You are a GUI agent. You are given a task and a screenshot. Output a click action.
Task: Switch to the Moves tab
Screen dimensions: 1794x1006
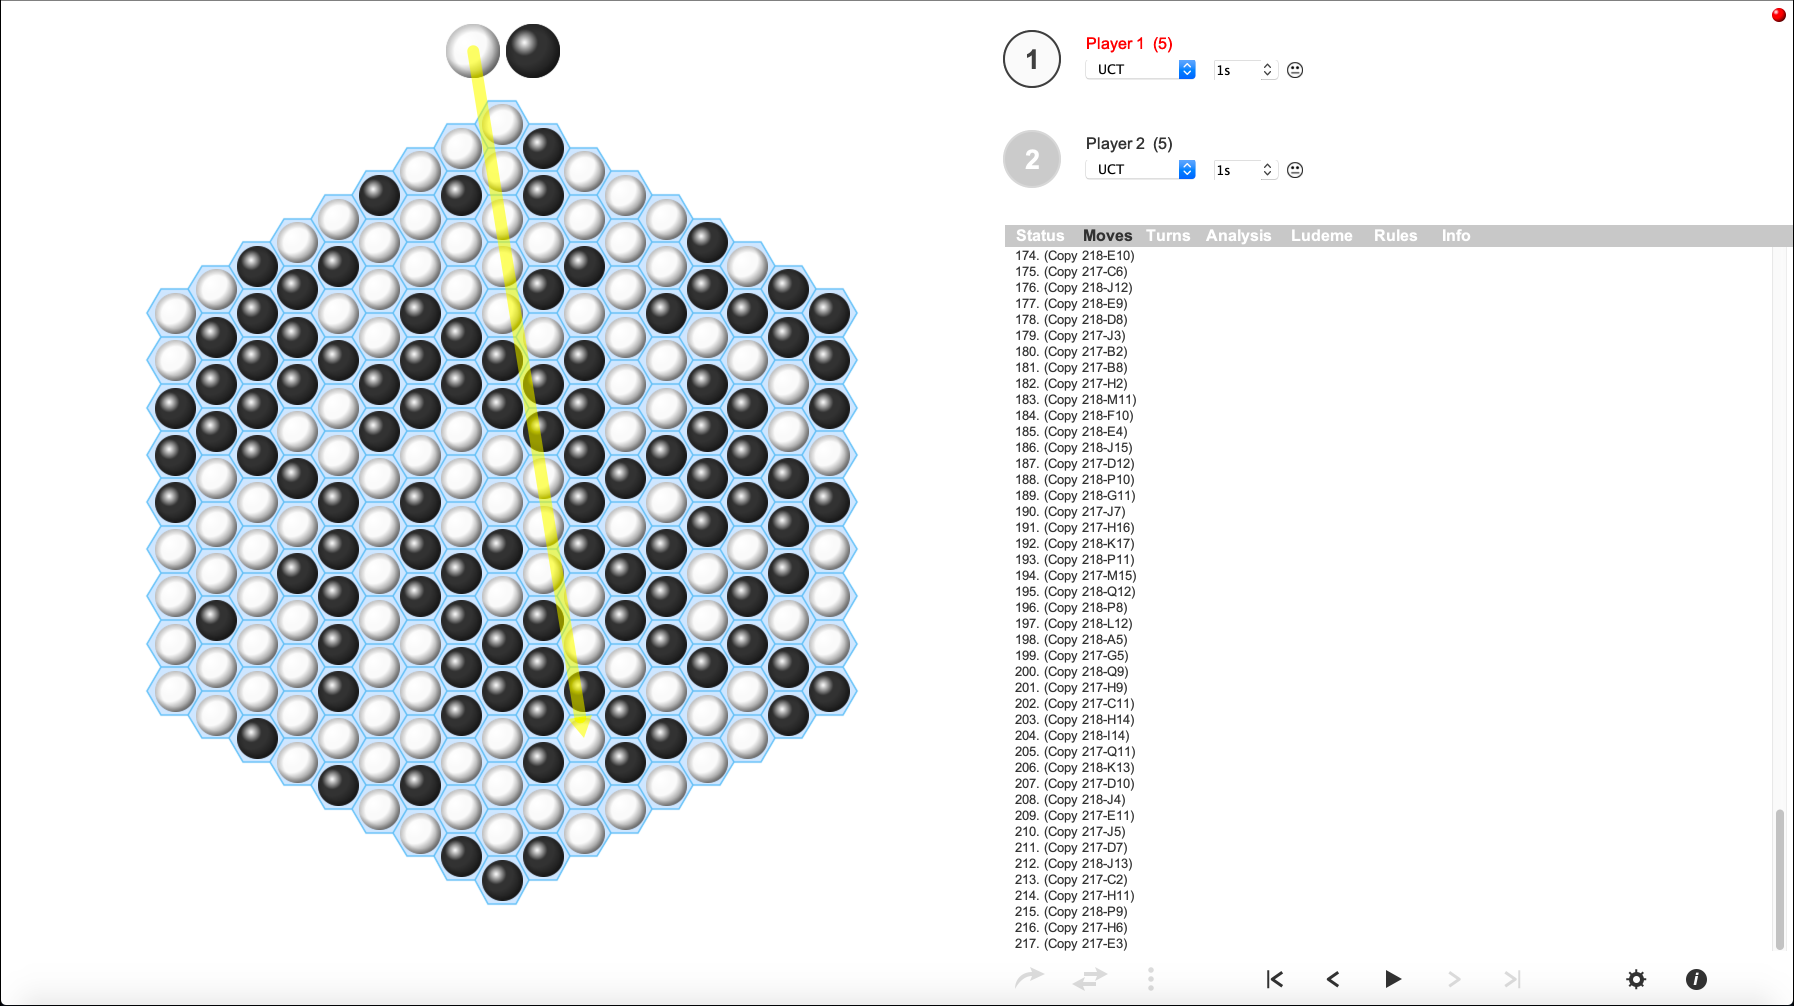coord(1107,236)
